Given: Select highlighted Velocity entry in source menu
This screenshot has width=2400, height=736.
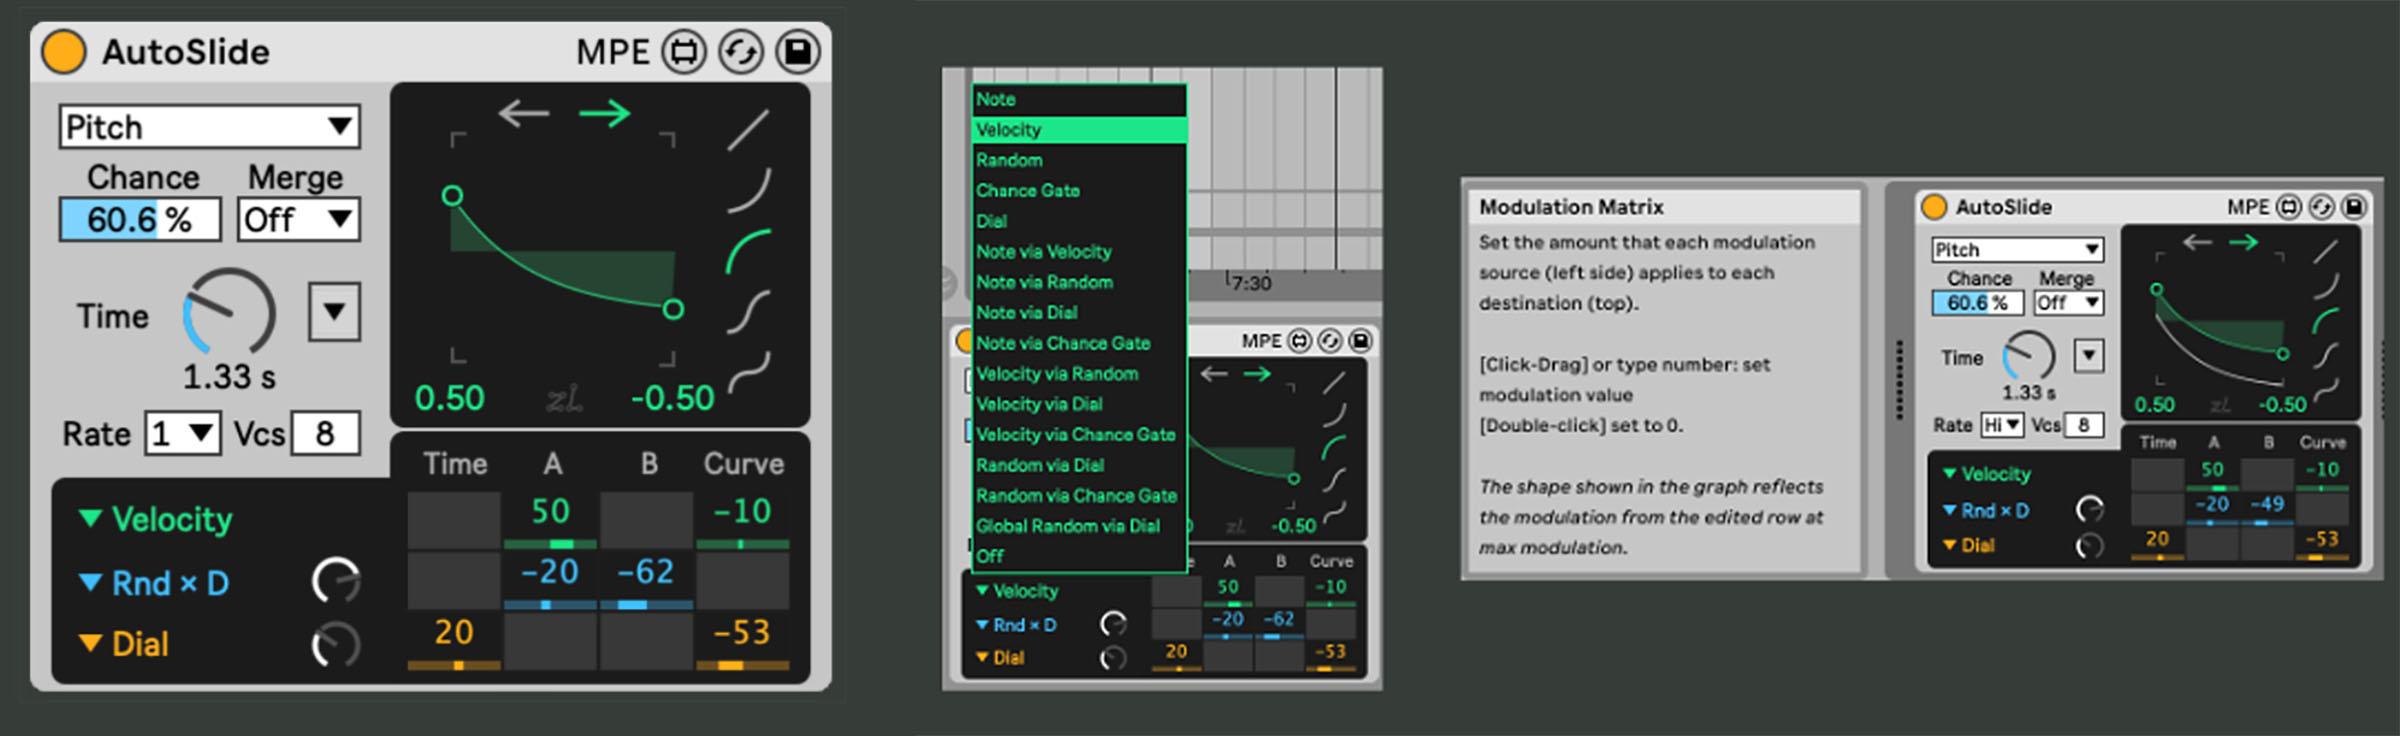Looking at the screenshot, I should click(x=1080, y=130).
